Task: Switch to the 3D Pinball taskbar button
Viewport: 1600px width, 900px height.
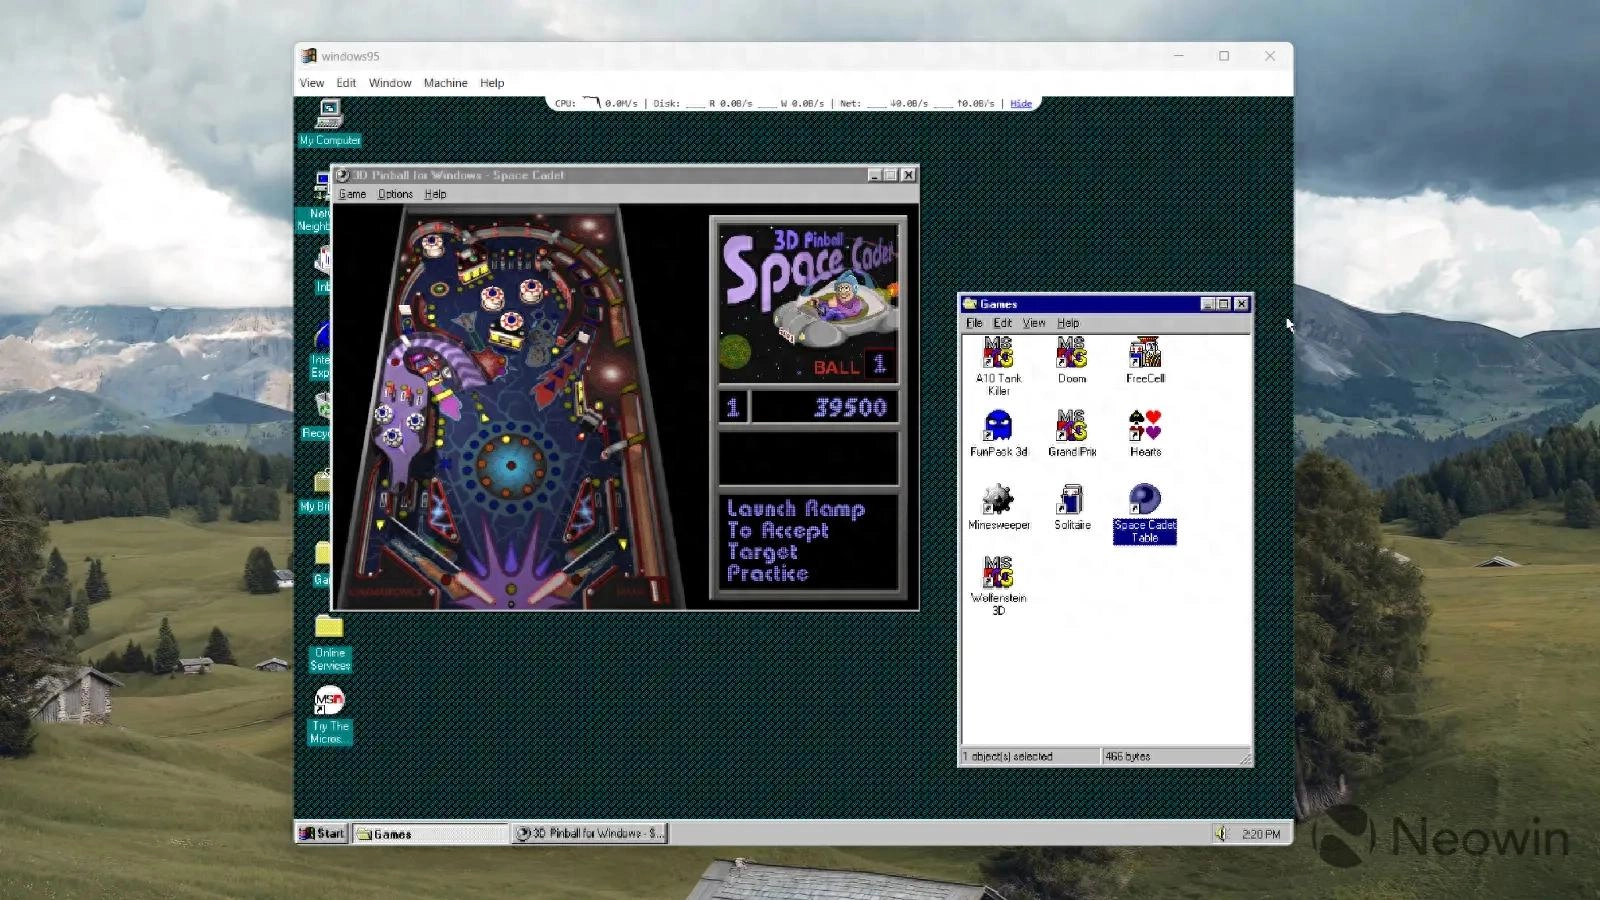Action: point(589,833)
